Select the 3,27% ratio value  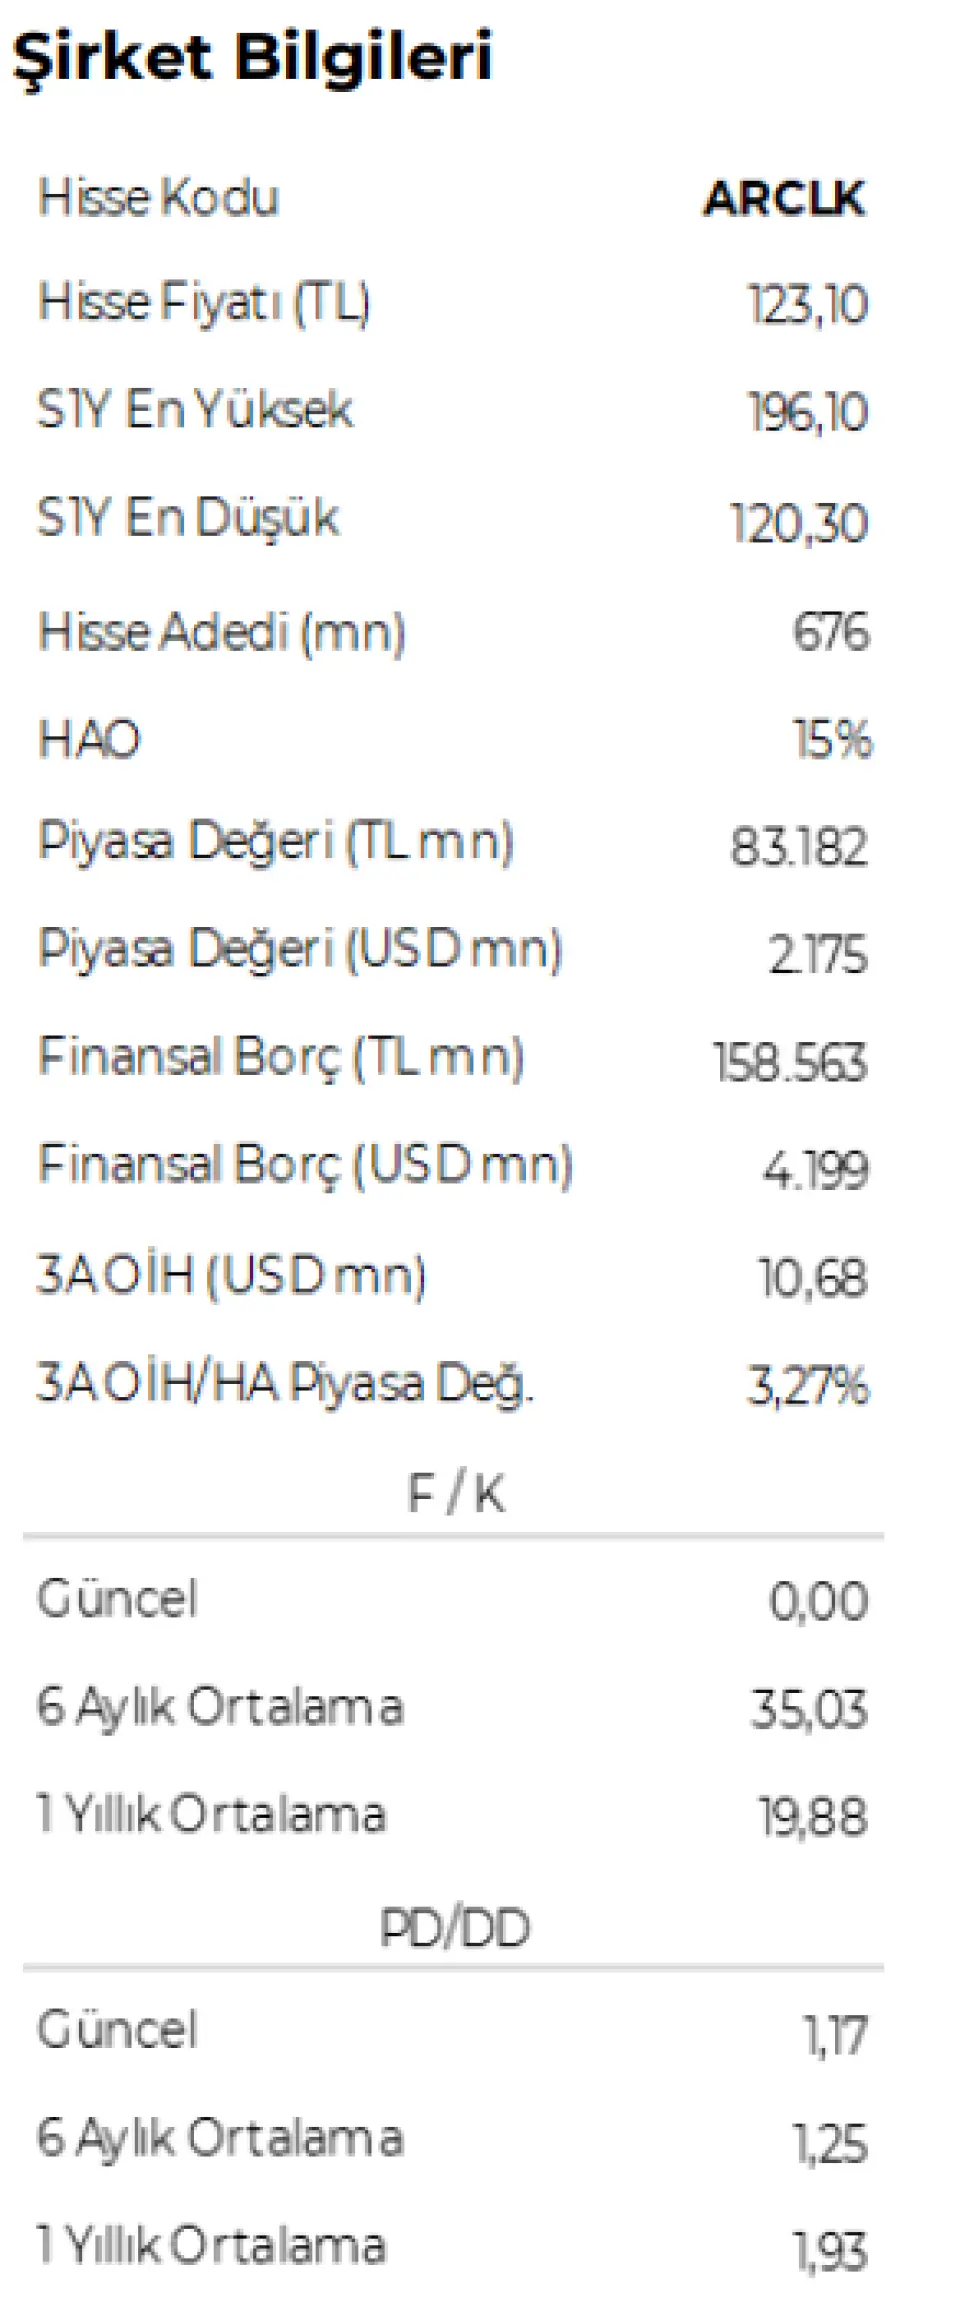coord(808,1386)
